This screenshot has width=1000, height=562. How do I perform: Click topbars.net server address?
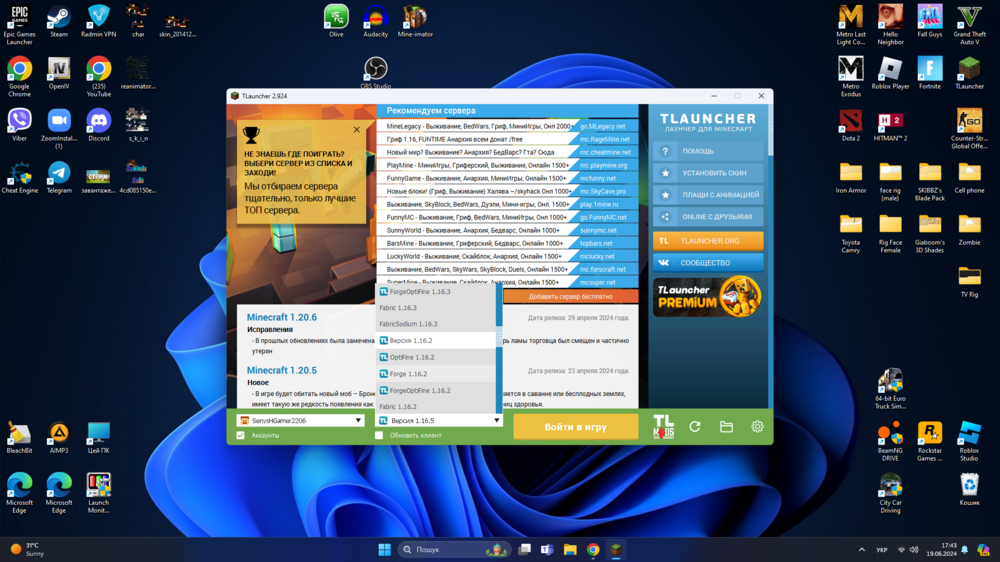click(x=596, y=244)
